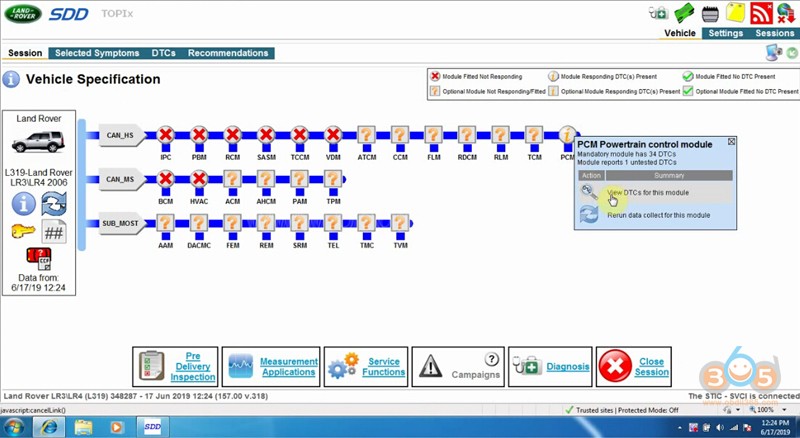800x438 pixels.
Task: Open the RCM module icon
Action: pos(233,135)
